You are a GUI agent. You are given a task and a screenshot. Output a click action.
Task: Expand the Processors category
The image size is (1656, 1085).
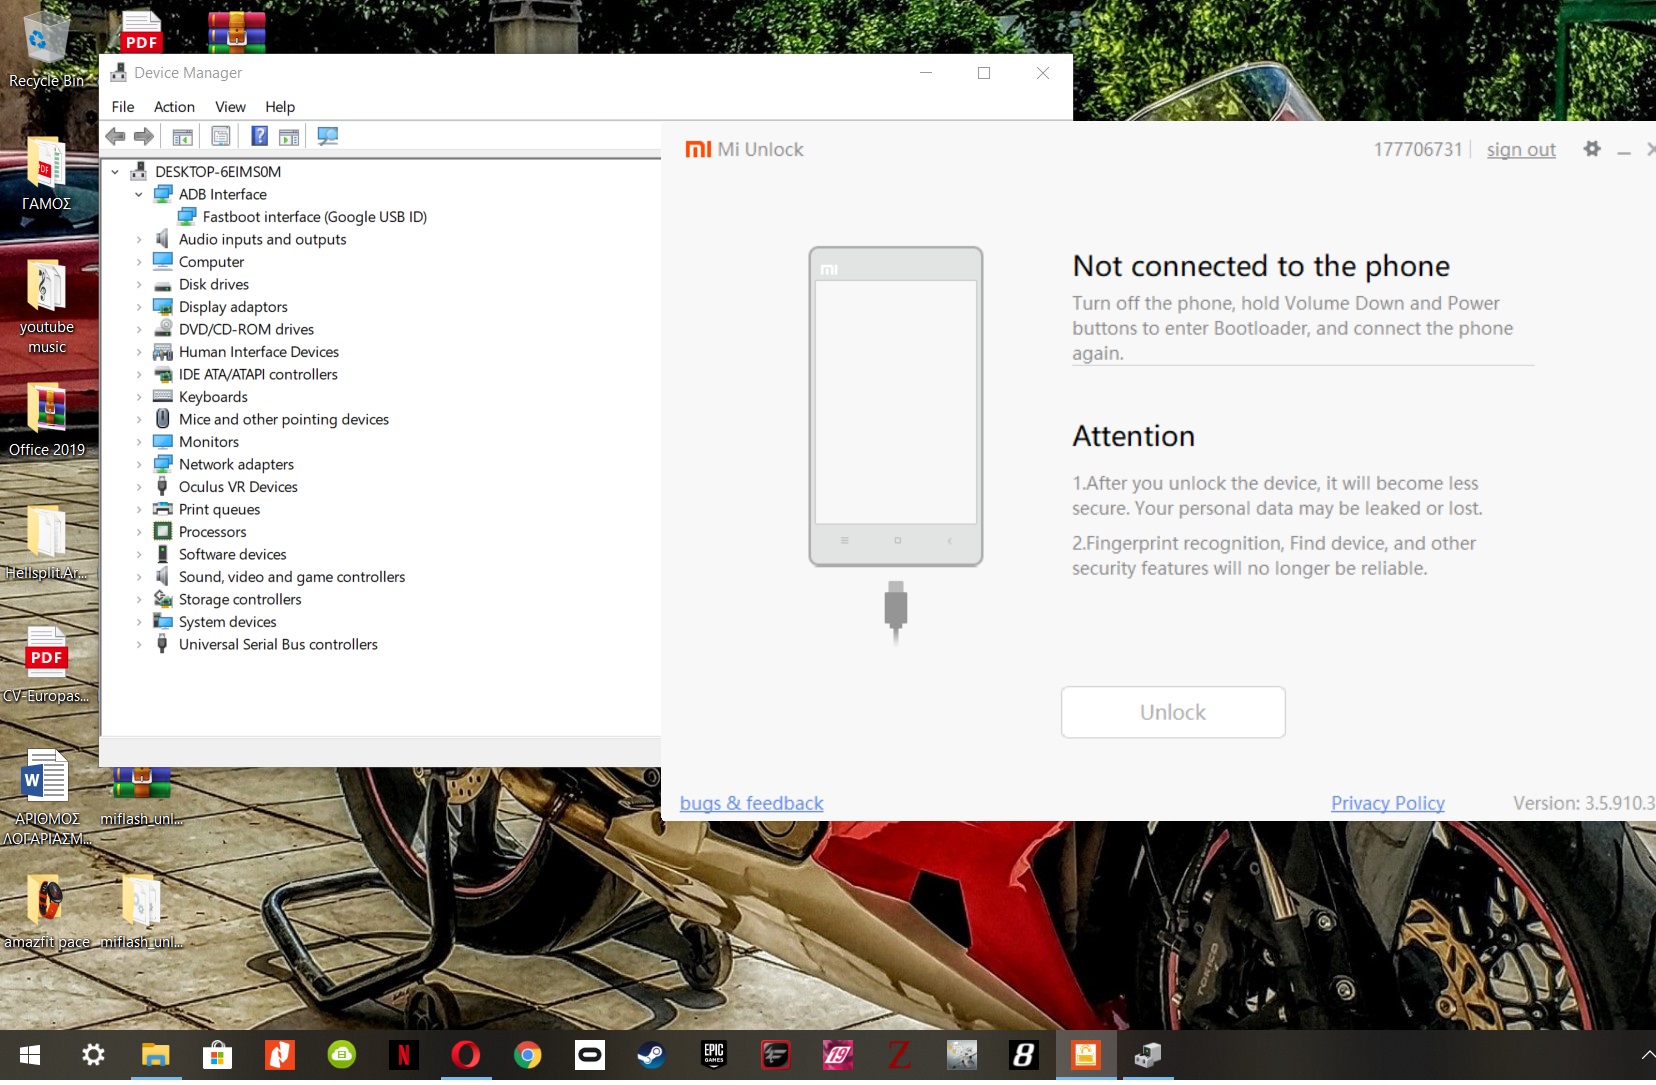[x=139, y=532]
